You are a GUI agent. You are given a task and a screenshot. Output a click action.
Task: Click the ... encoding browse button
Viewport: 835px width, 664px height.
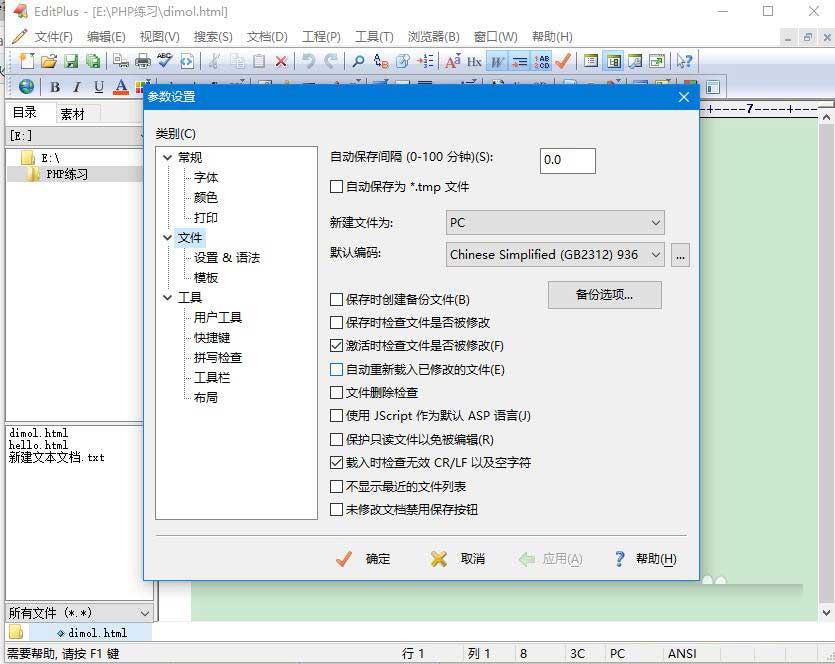[x=680, y=256]
